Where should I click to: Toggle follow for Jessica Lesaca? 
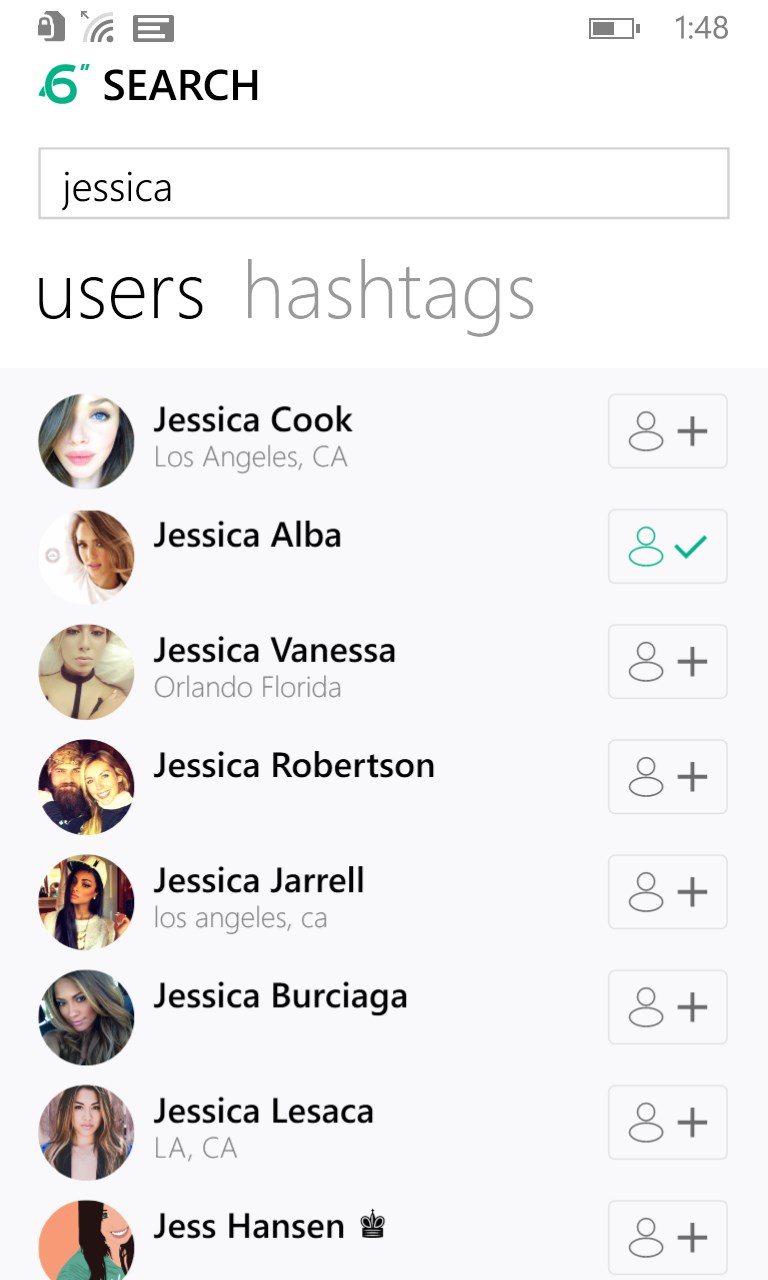coord(667,1122)
